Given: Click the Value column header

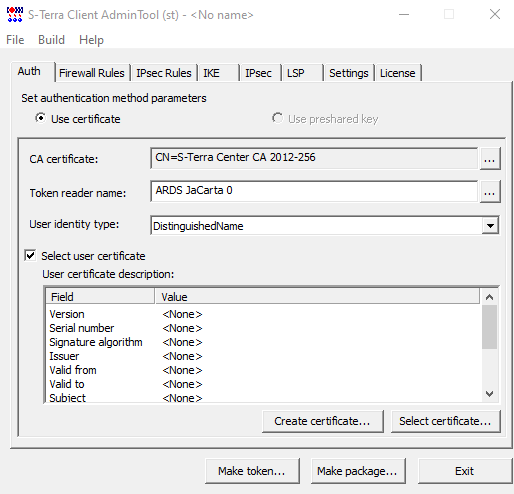Looking at the screenshot, I should click(x=317, y=296).
